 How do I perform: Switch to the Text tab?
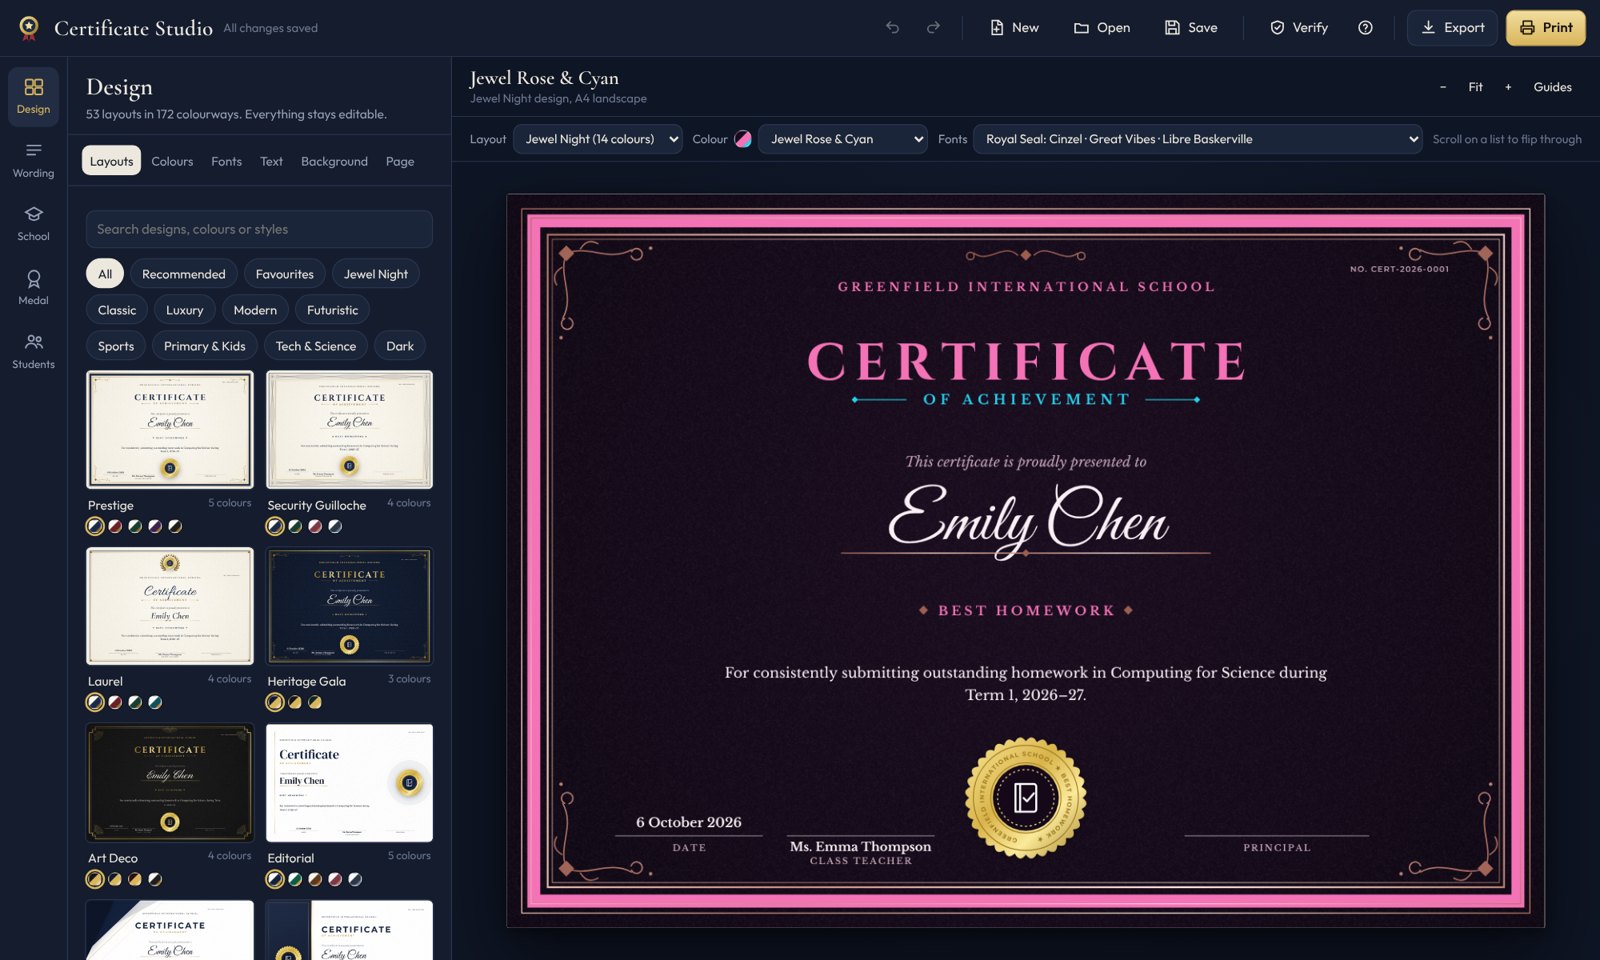point(271,161)
